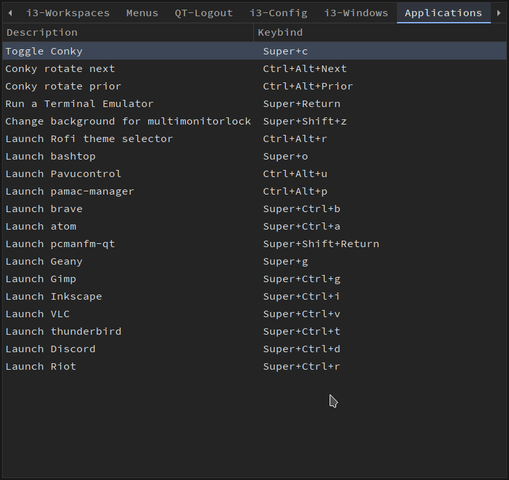Select the Launch bashtop row
Viewport: 509px width, 480px height.
tap(255, 156)
